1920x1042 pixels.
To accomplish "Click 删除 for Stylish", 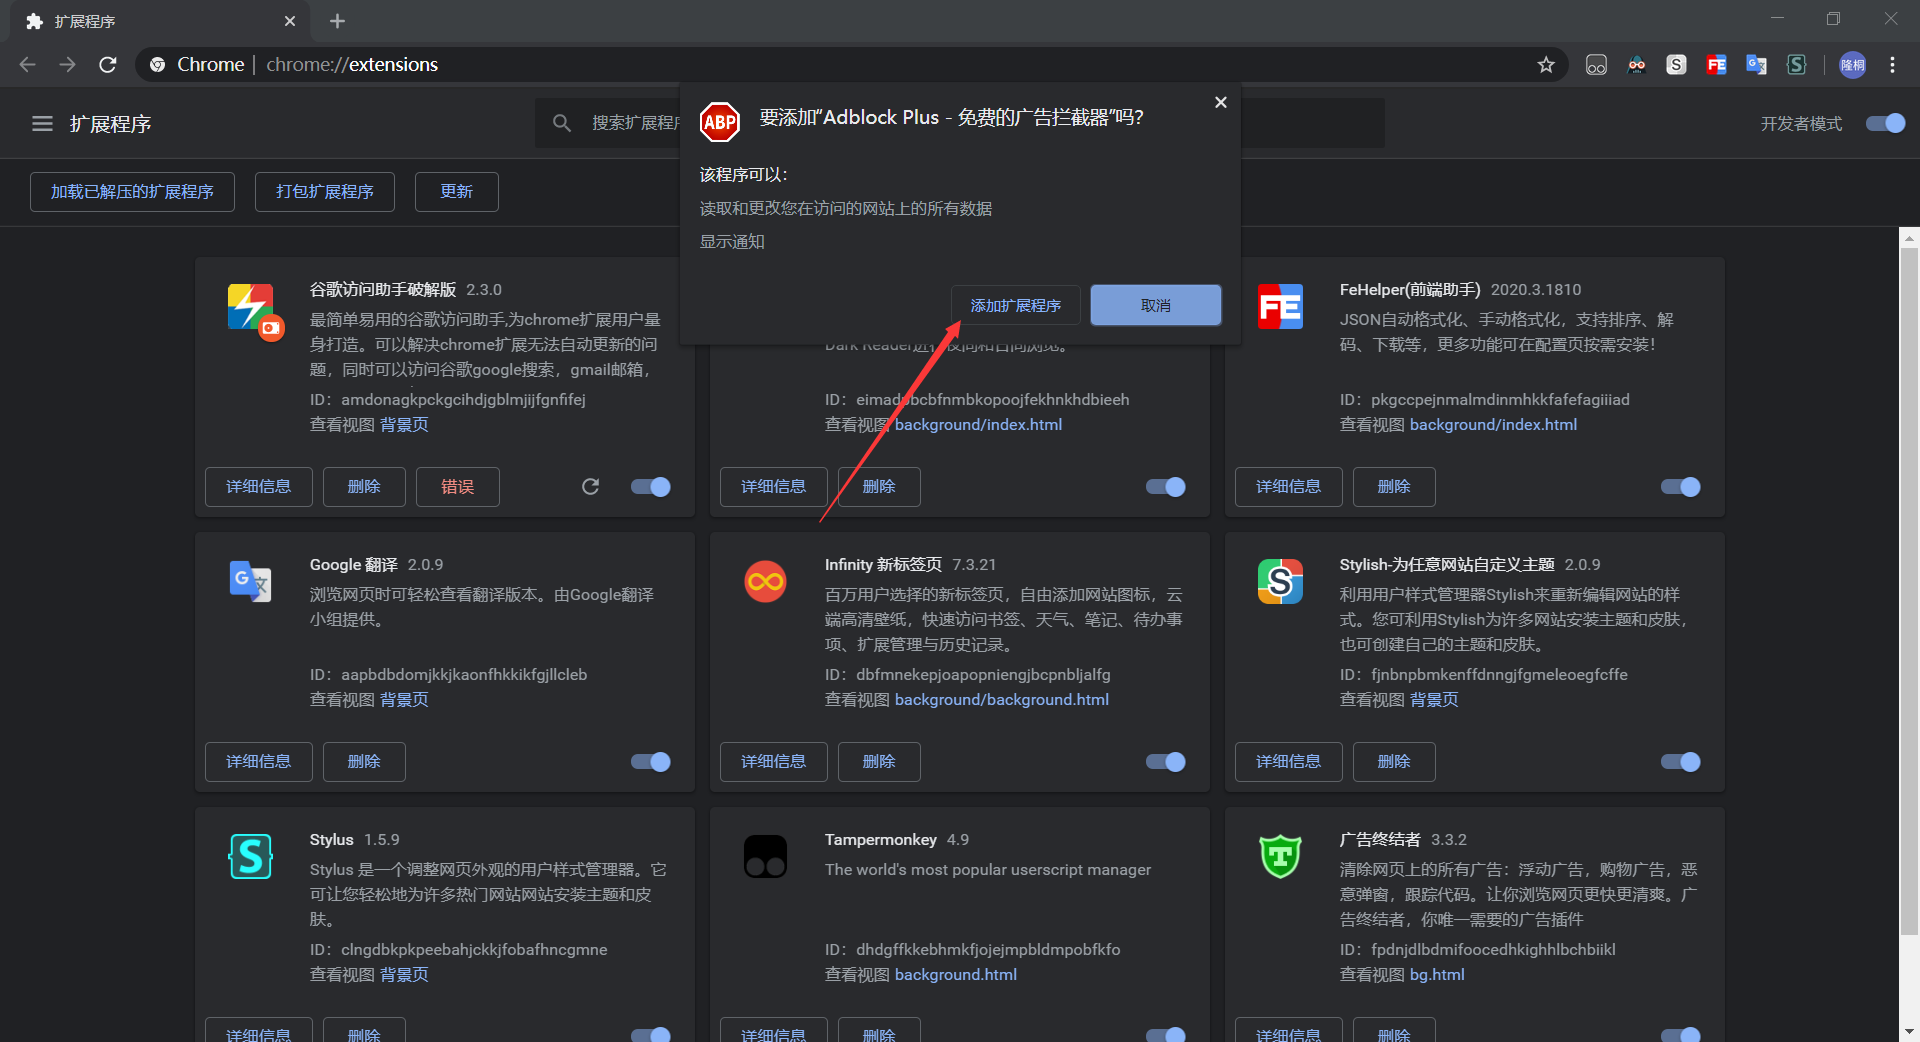I will (1394, 762).
